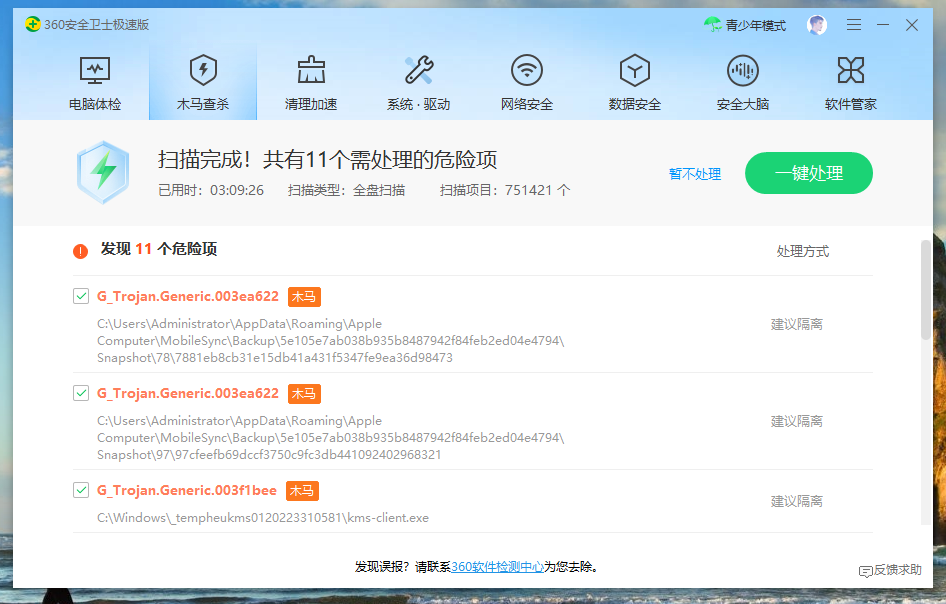The image size is (946, 604).
Task: Open the 数据安全 hexagon icon
Action: click(635, 70)
